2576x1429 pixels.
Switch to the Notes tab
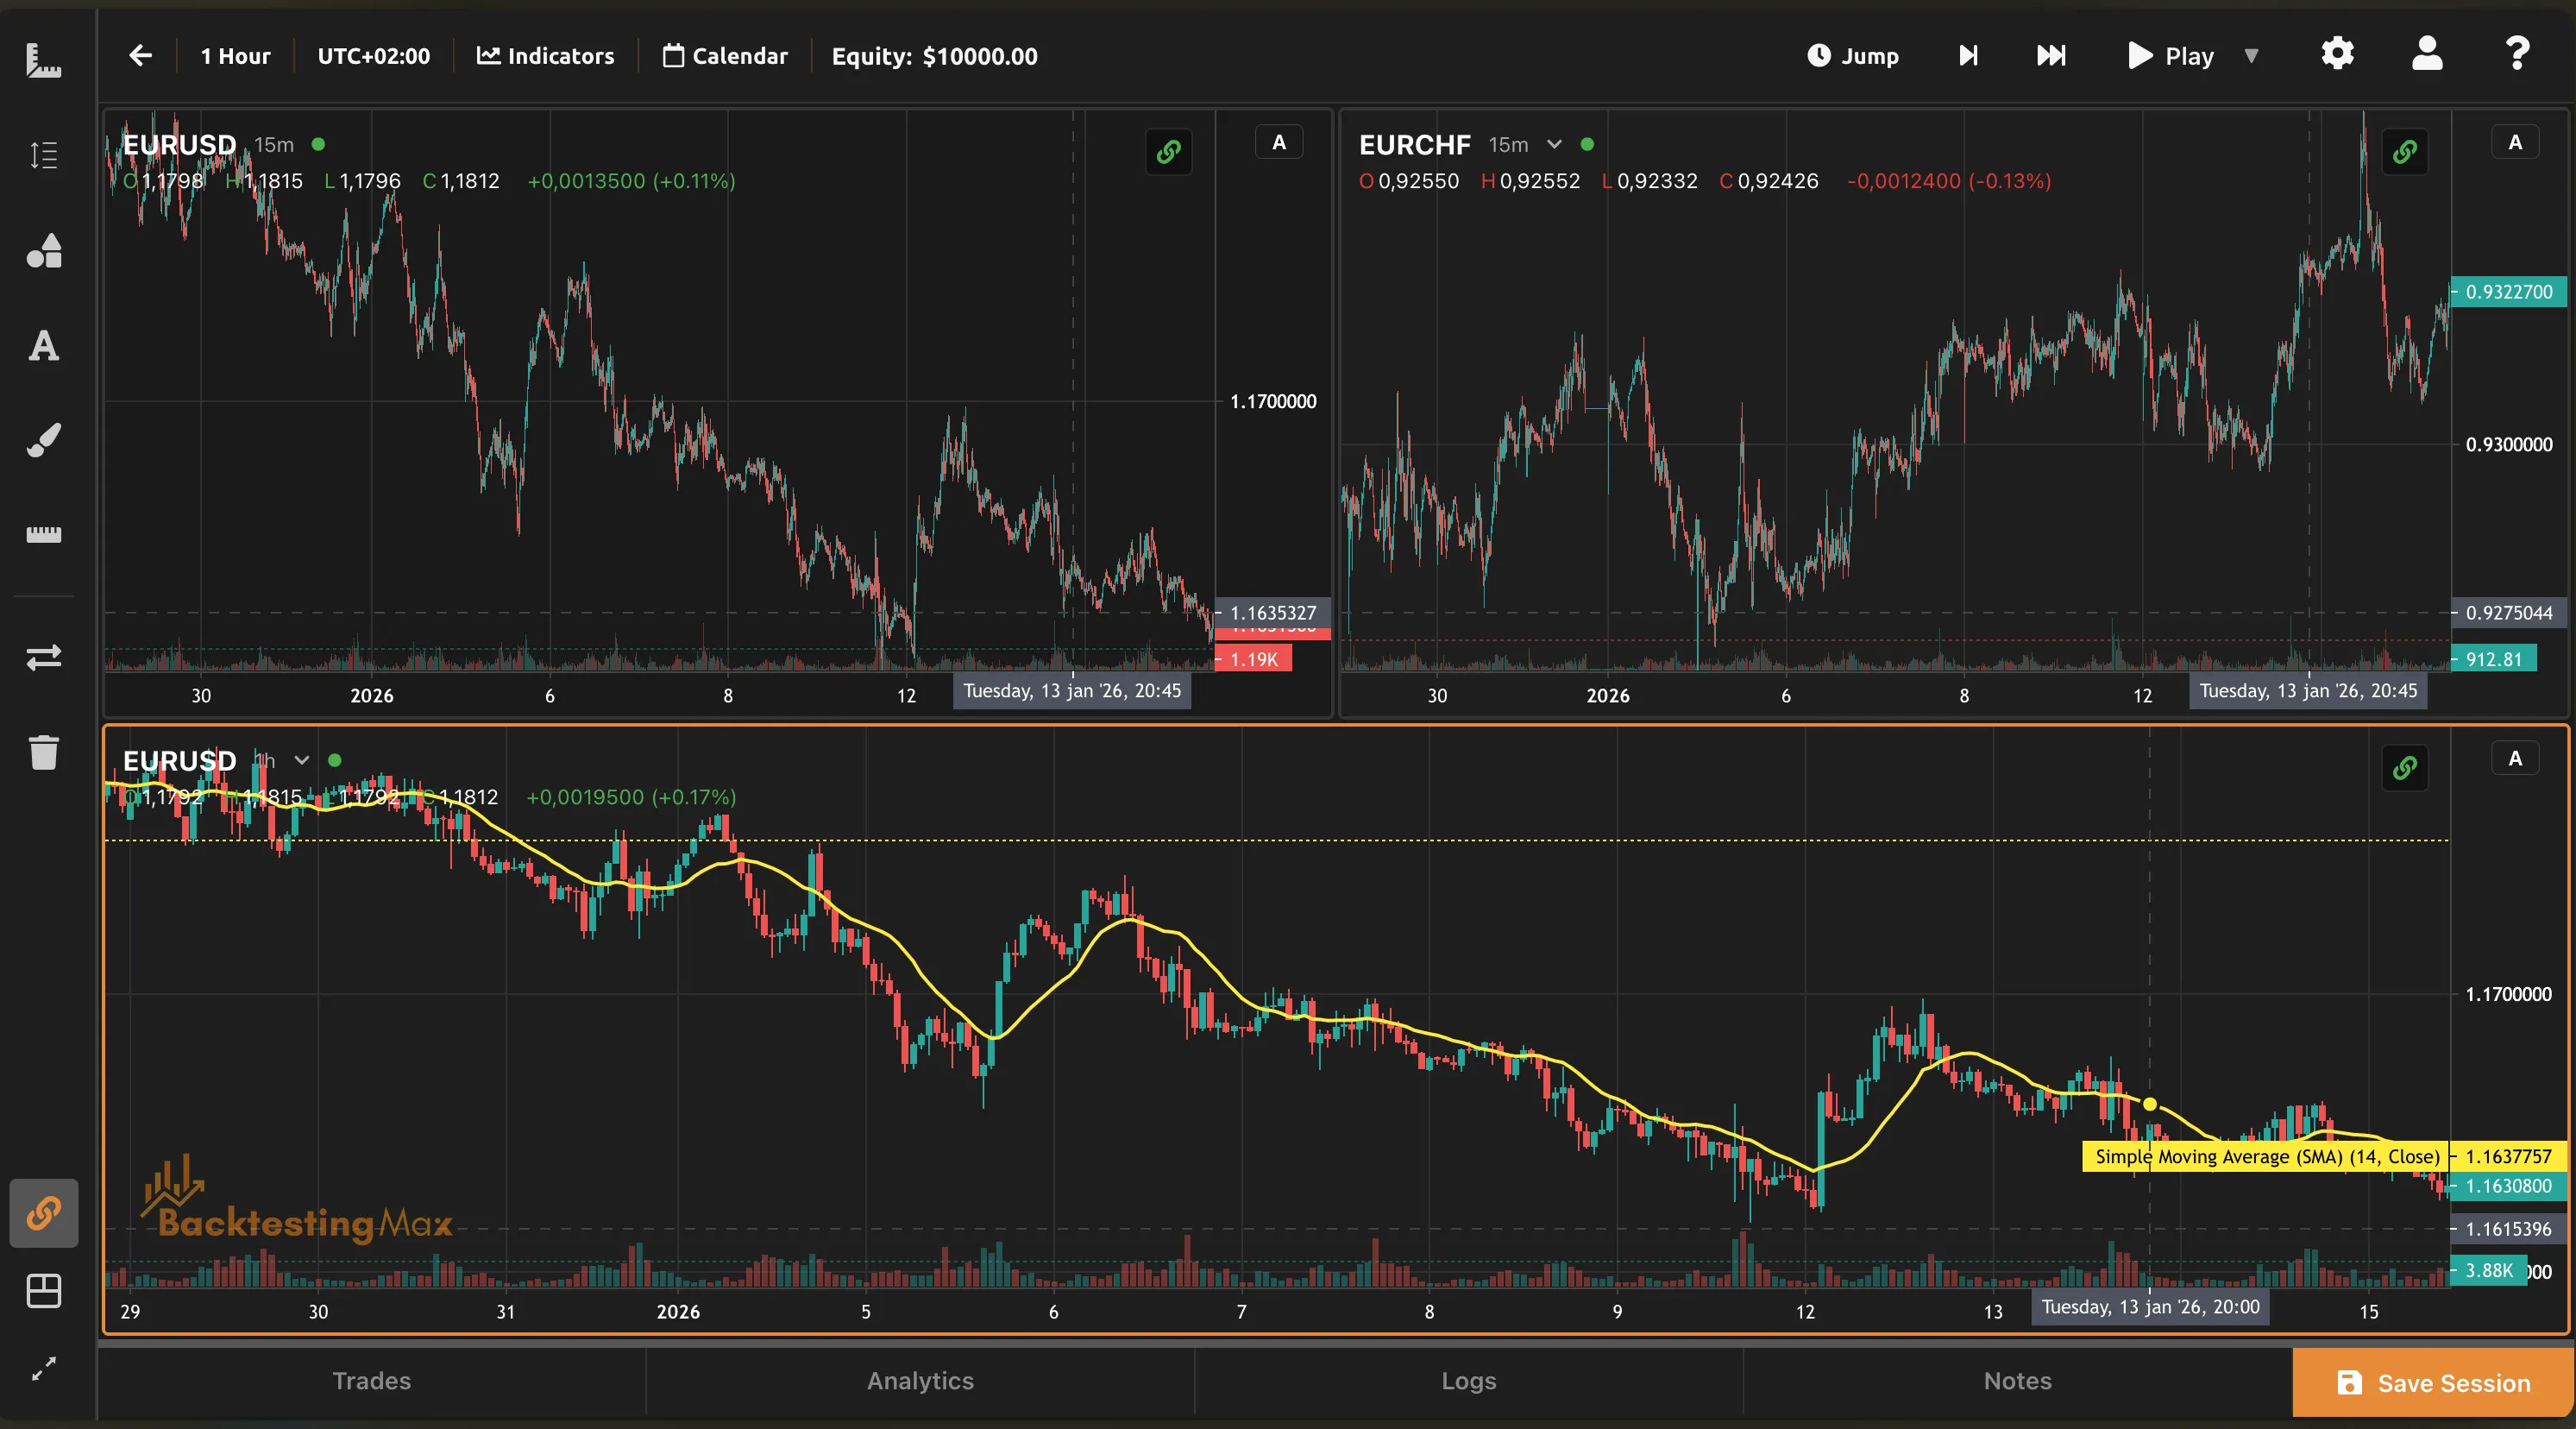point(2017,1380)
